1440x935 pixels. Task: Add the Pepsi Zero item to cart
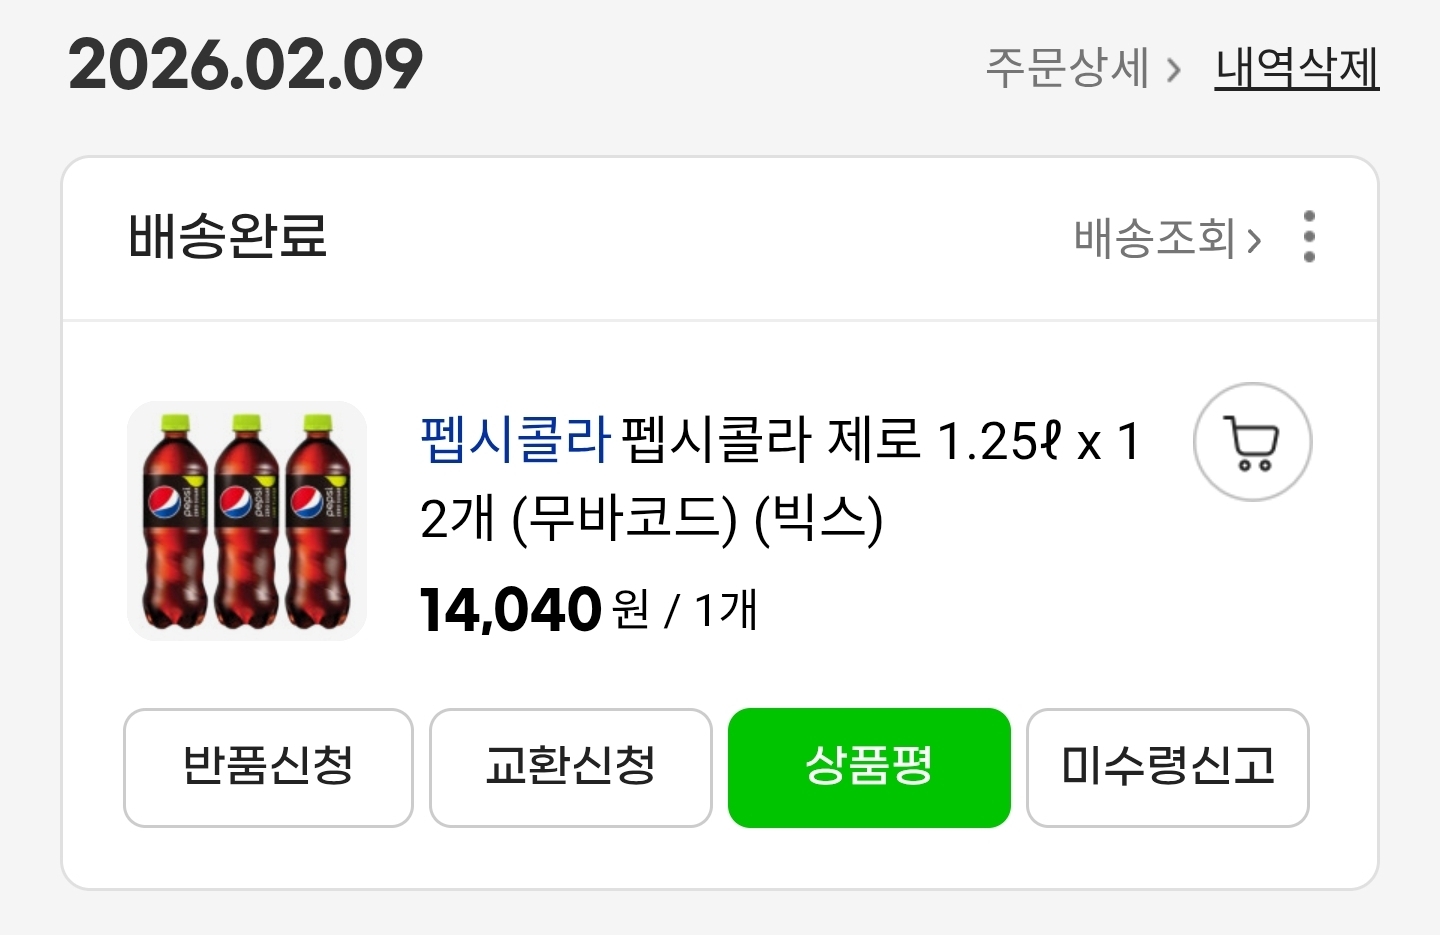(1252, 442)
